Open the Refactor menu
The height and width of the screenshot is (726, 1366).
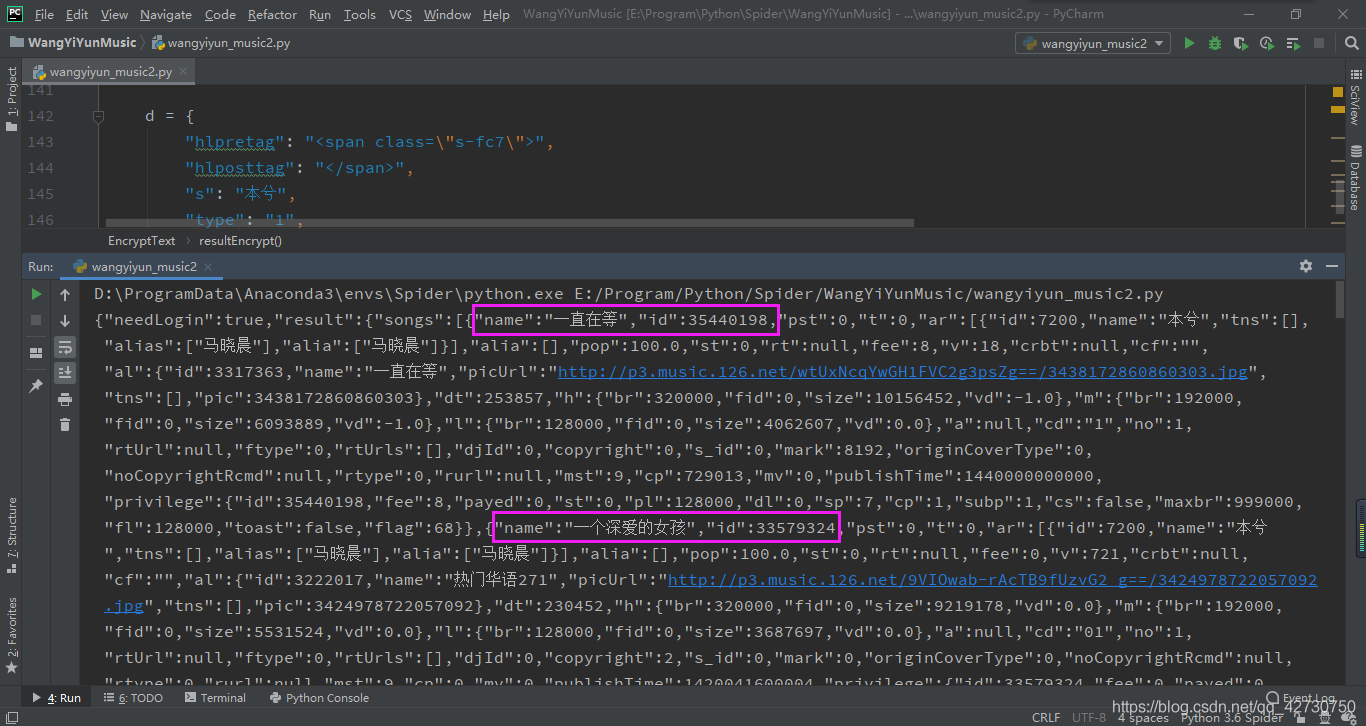pos(272,14)
